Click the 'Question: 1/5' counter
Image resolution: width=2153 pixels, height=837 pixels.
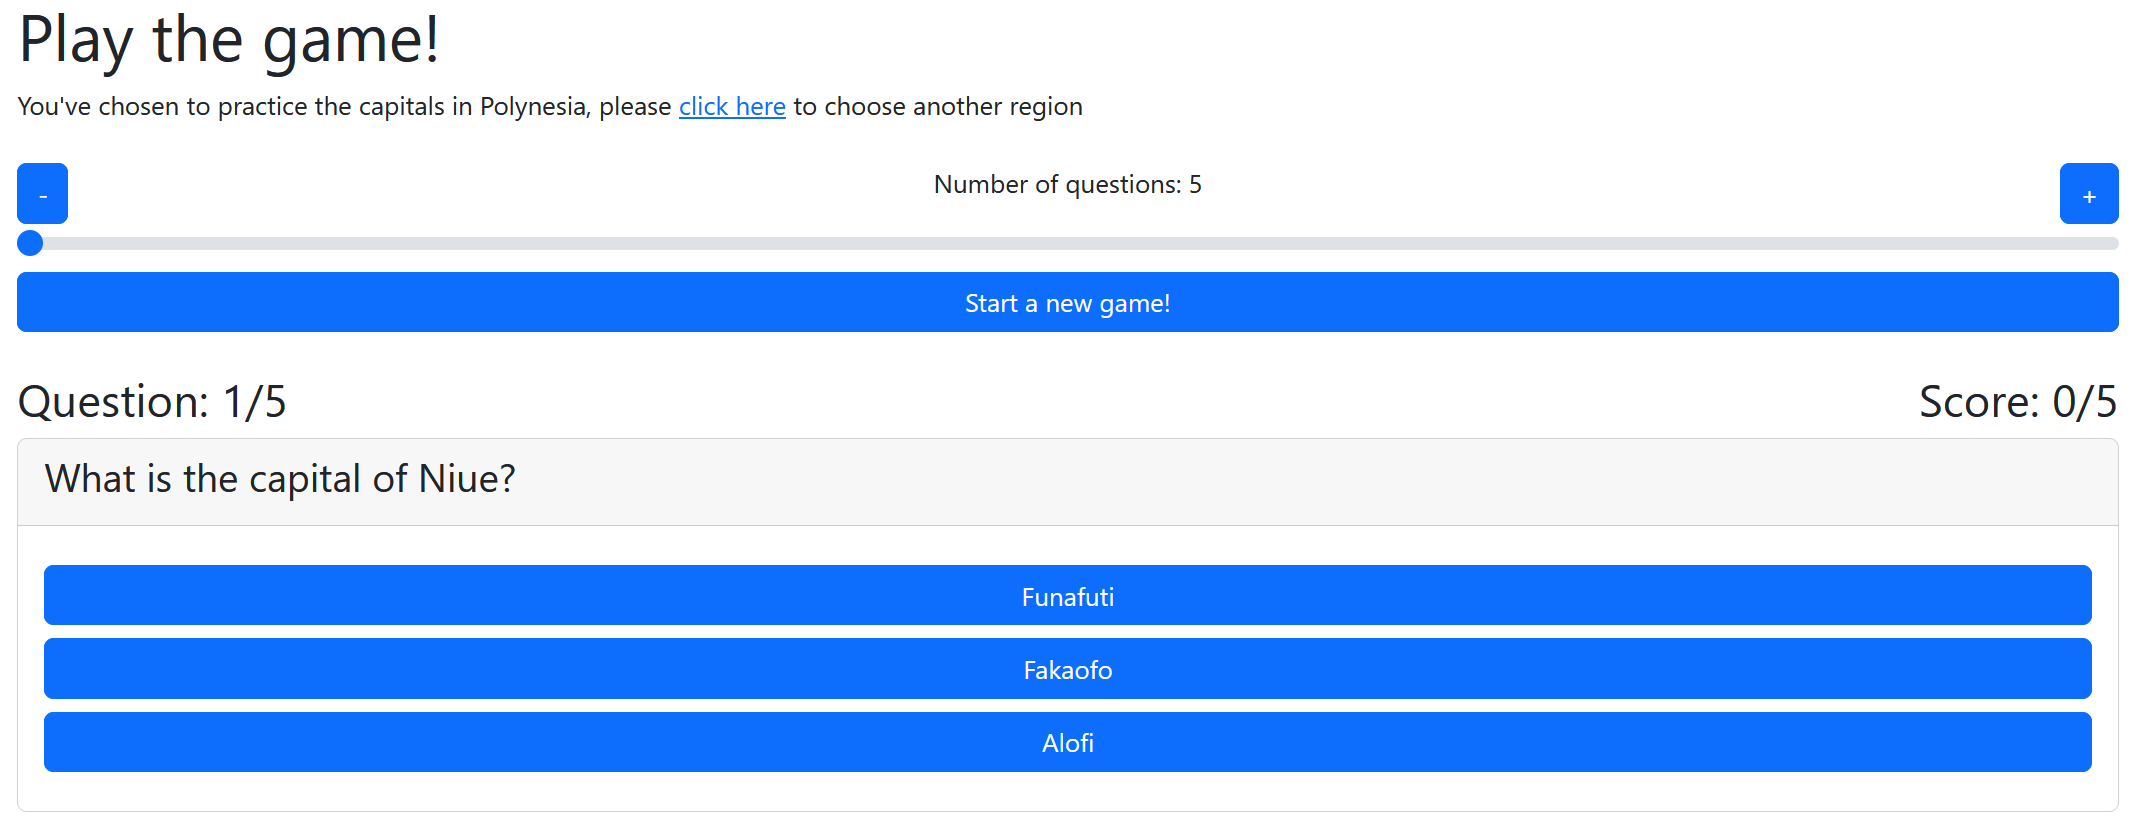tap(152, 402)
